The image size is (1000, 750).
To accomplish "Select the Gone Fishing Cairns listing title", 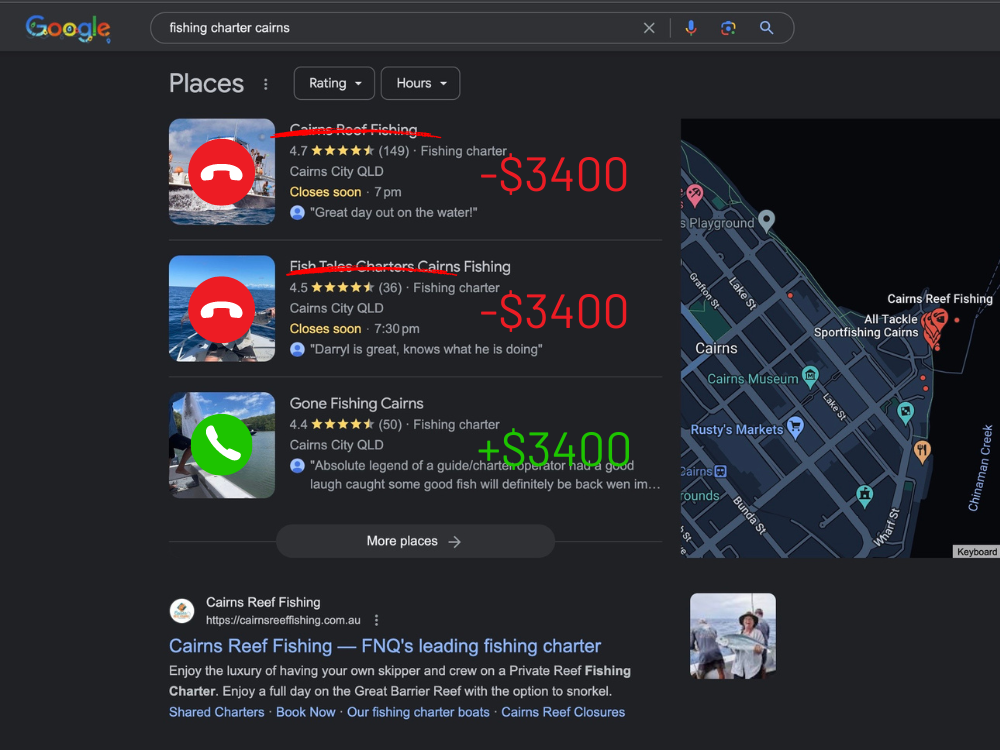I will click(x=357, y=404).
